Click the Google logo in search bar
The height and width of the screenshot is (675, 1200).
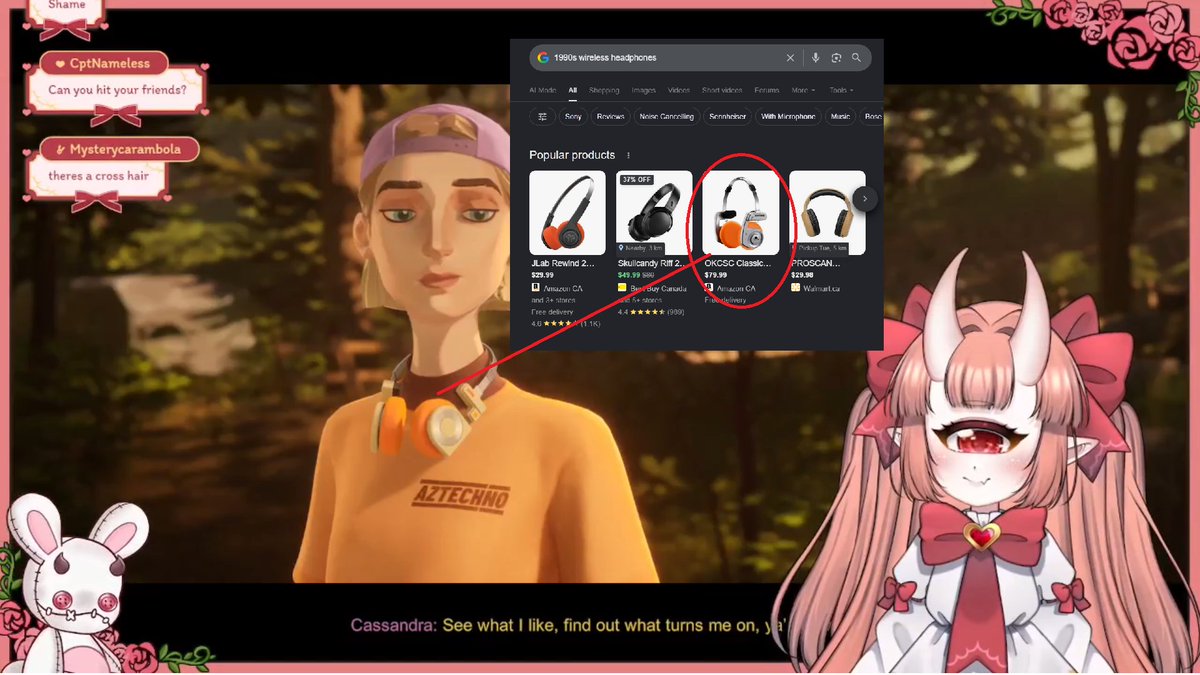(543, 58)
